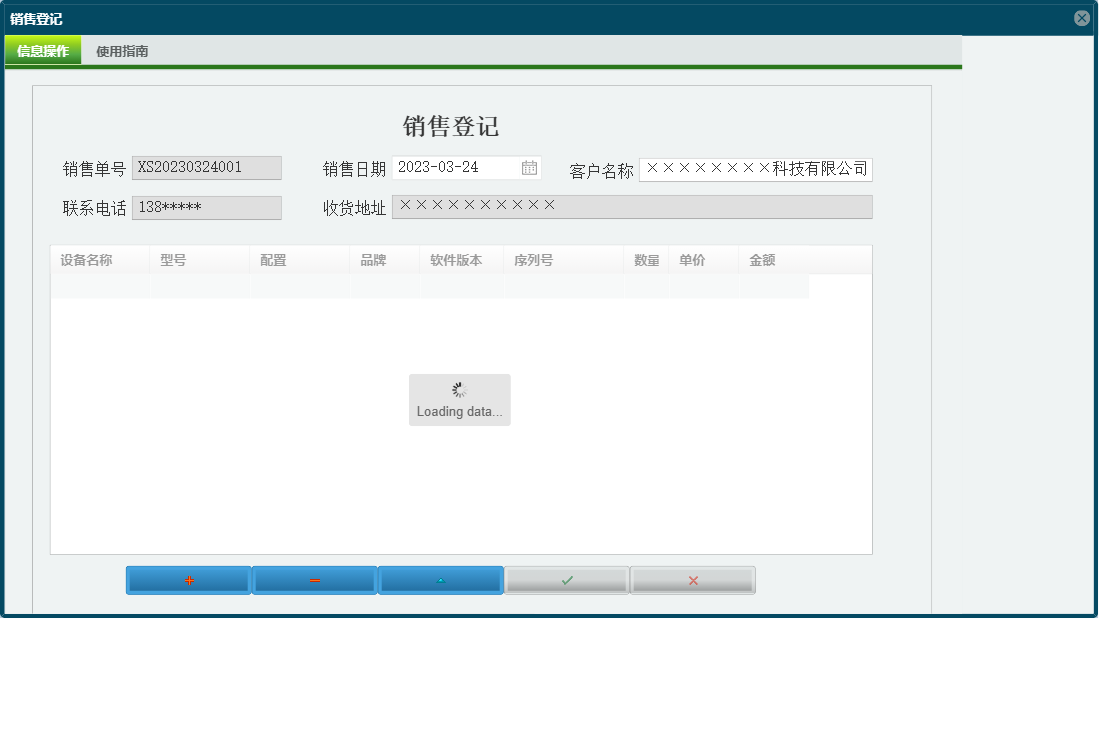Click the 单价 column header
The width and height of the screenshot is (1099, 737).
coord(690,259)
